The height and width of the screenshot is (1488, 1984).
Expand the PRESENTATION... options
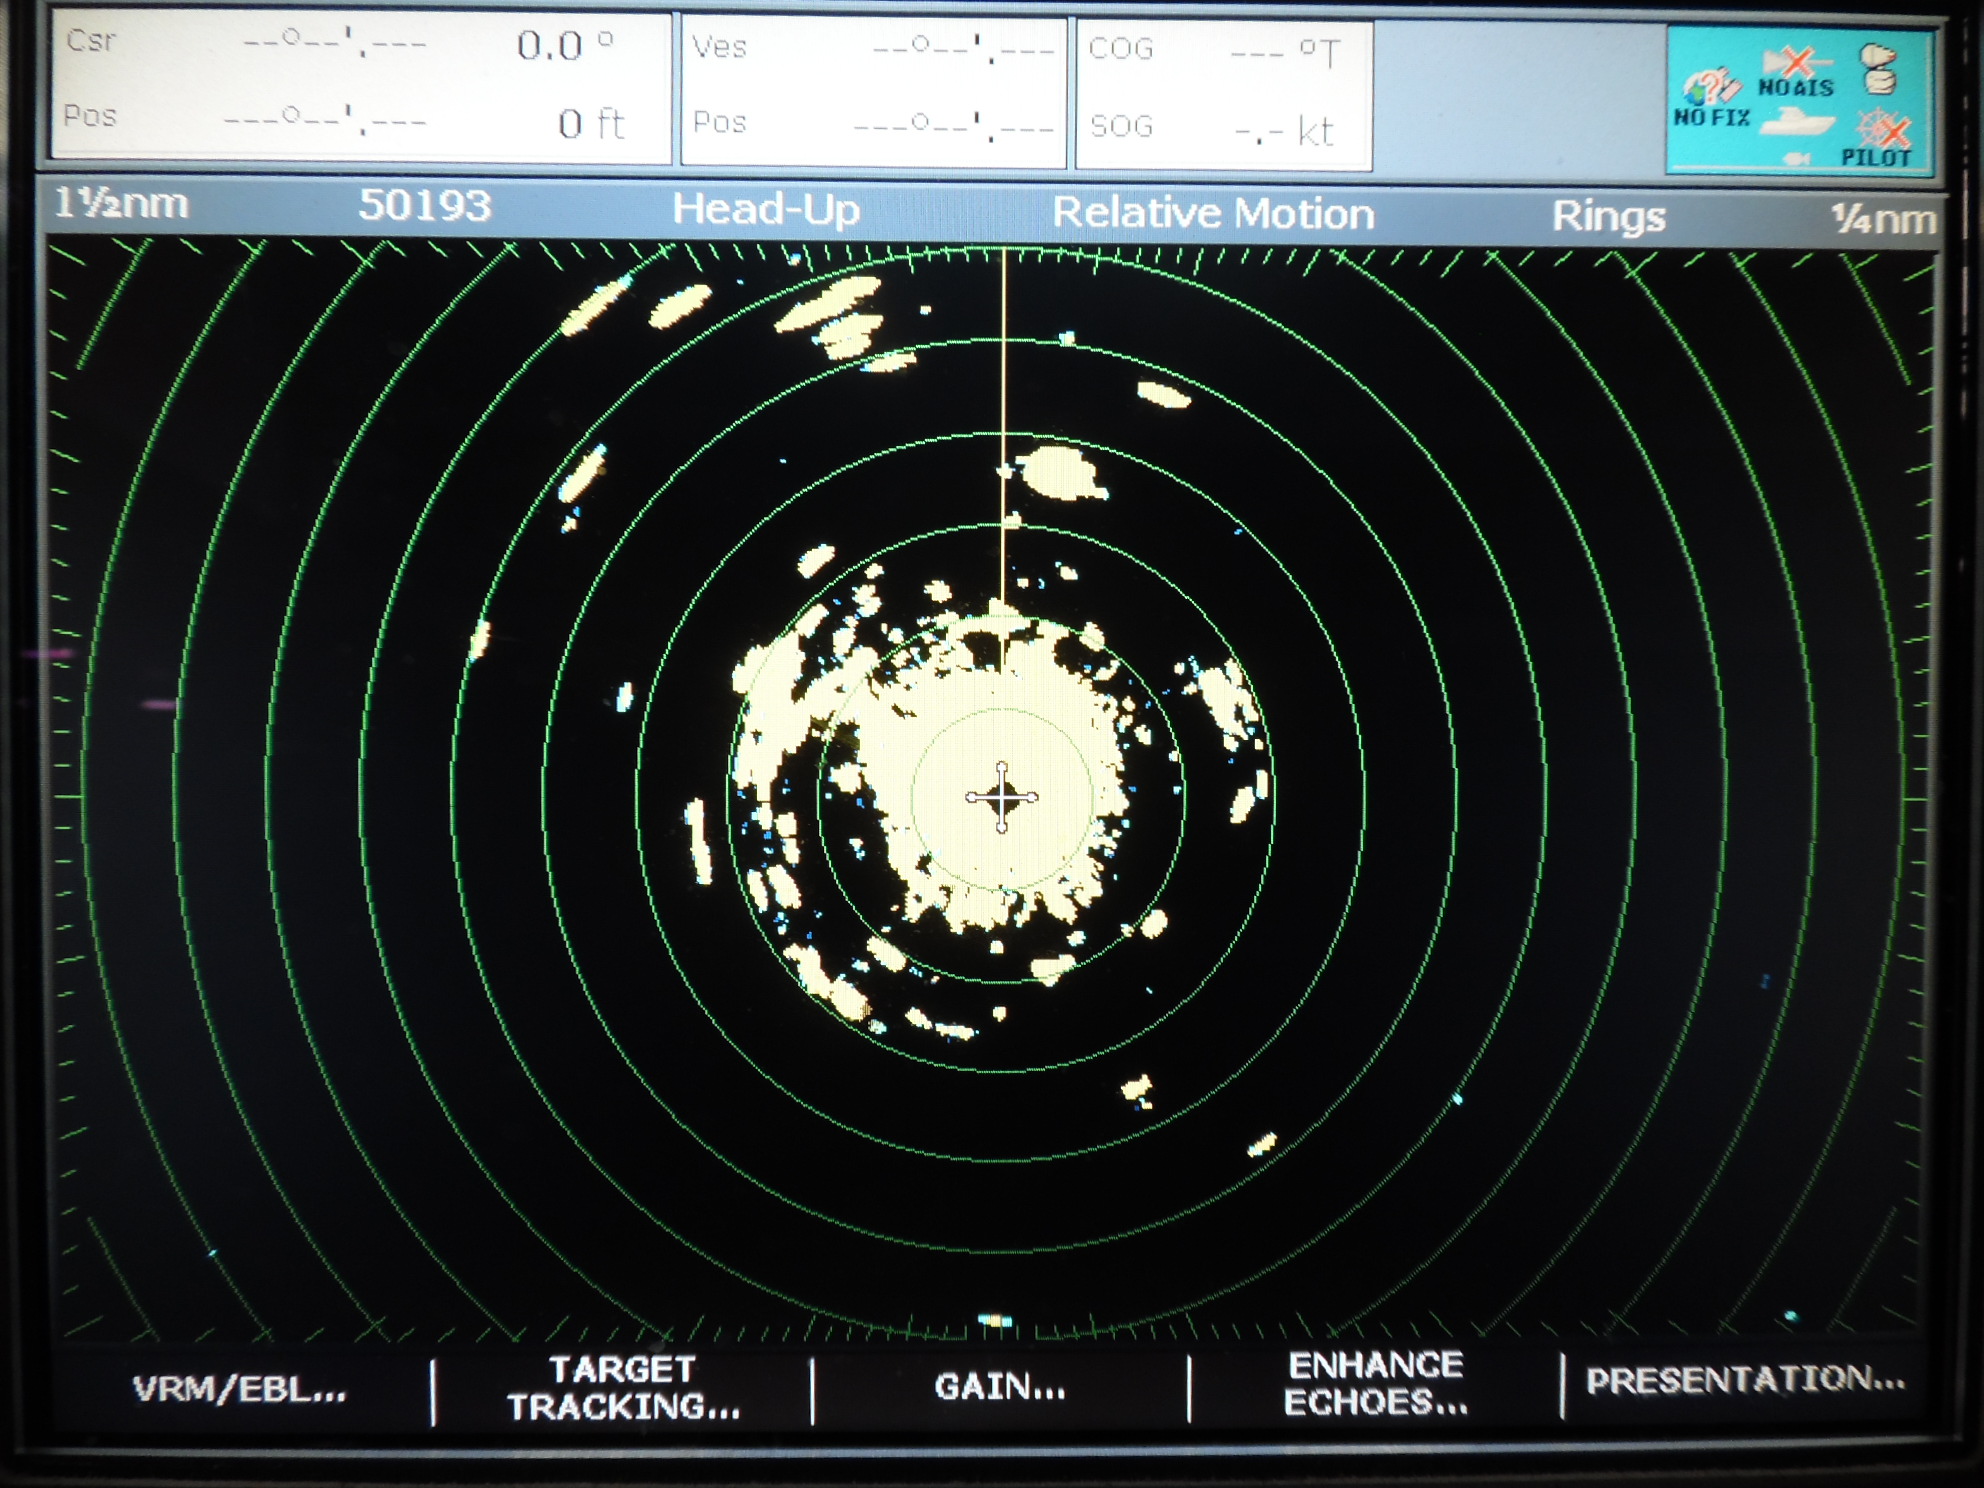pyautogui.click(x=1745, y=1381)
